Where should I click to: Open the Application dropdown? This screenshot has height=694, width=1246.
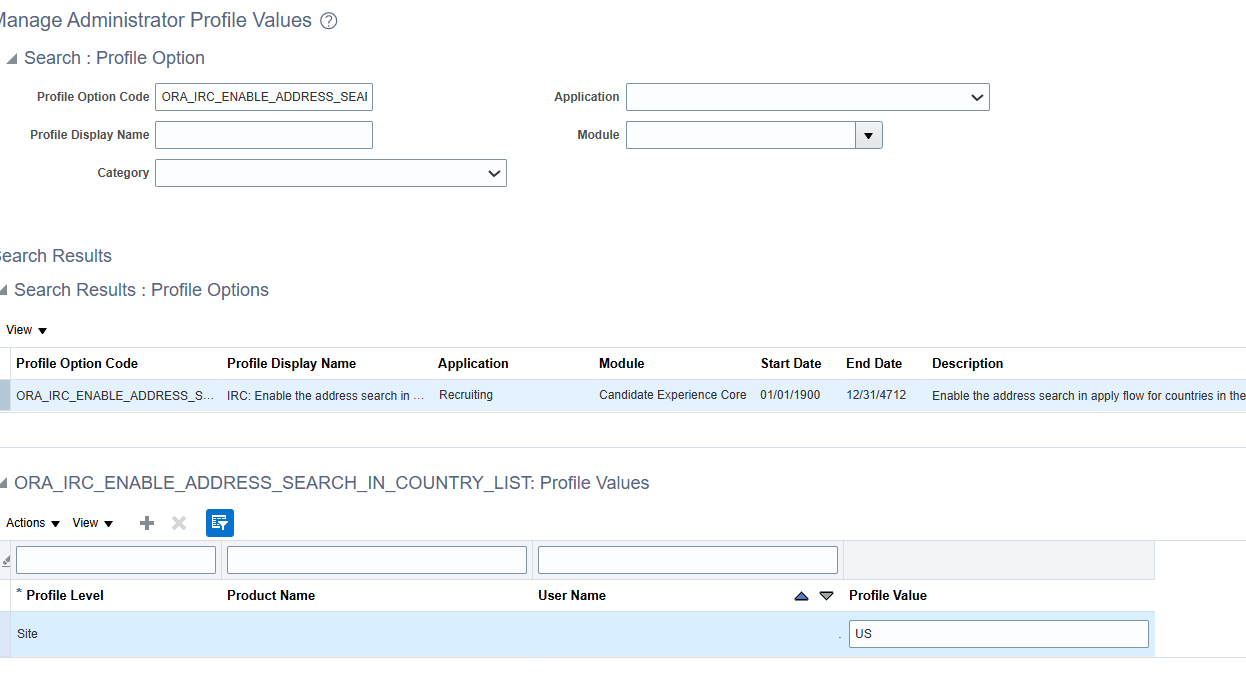click(x=977, y=97)
